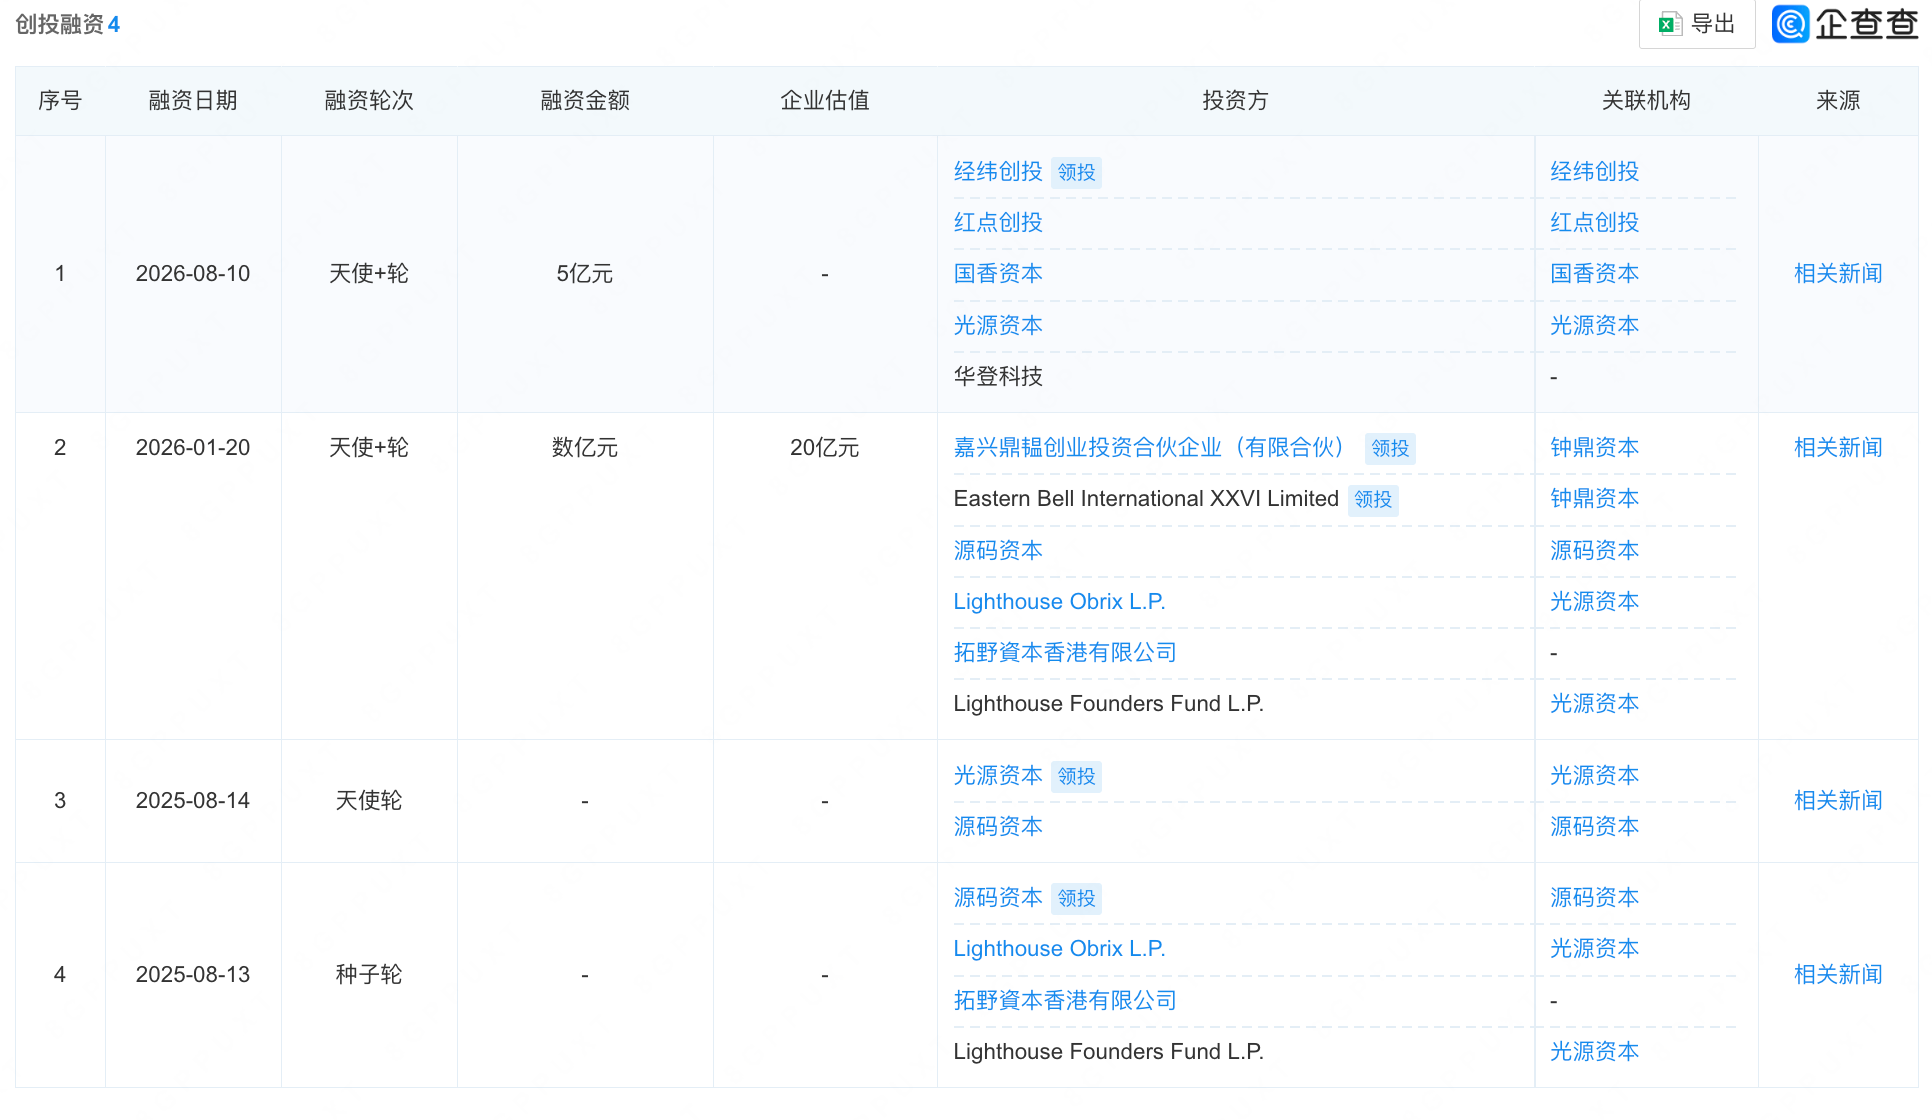Image resolution: width=1932 pixels, height=1120 pixels.
Task: Select the 2025-08-13 date cell
Action: 193,975
